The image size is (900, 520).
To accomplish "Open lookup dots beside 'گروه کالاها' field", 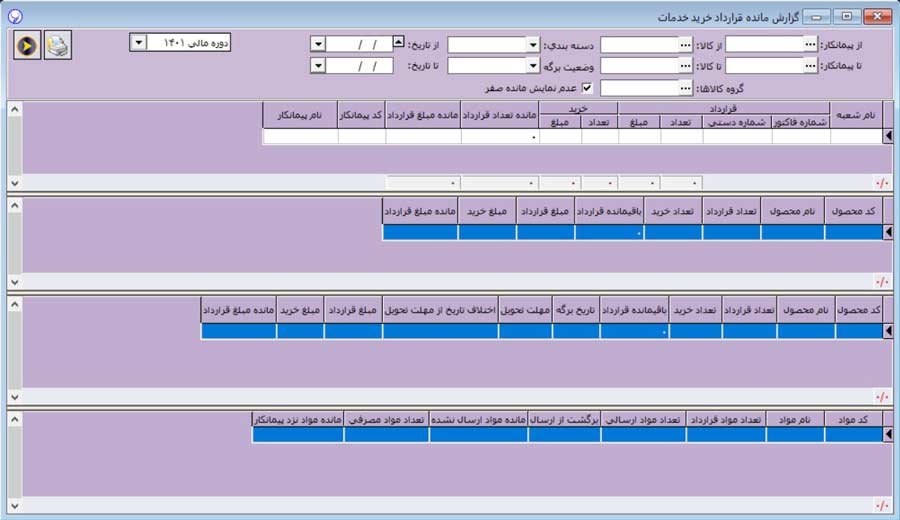I will [685, 88].
